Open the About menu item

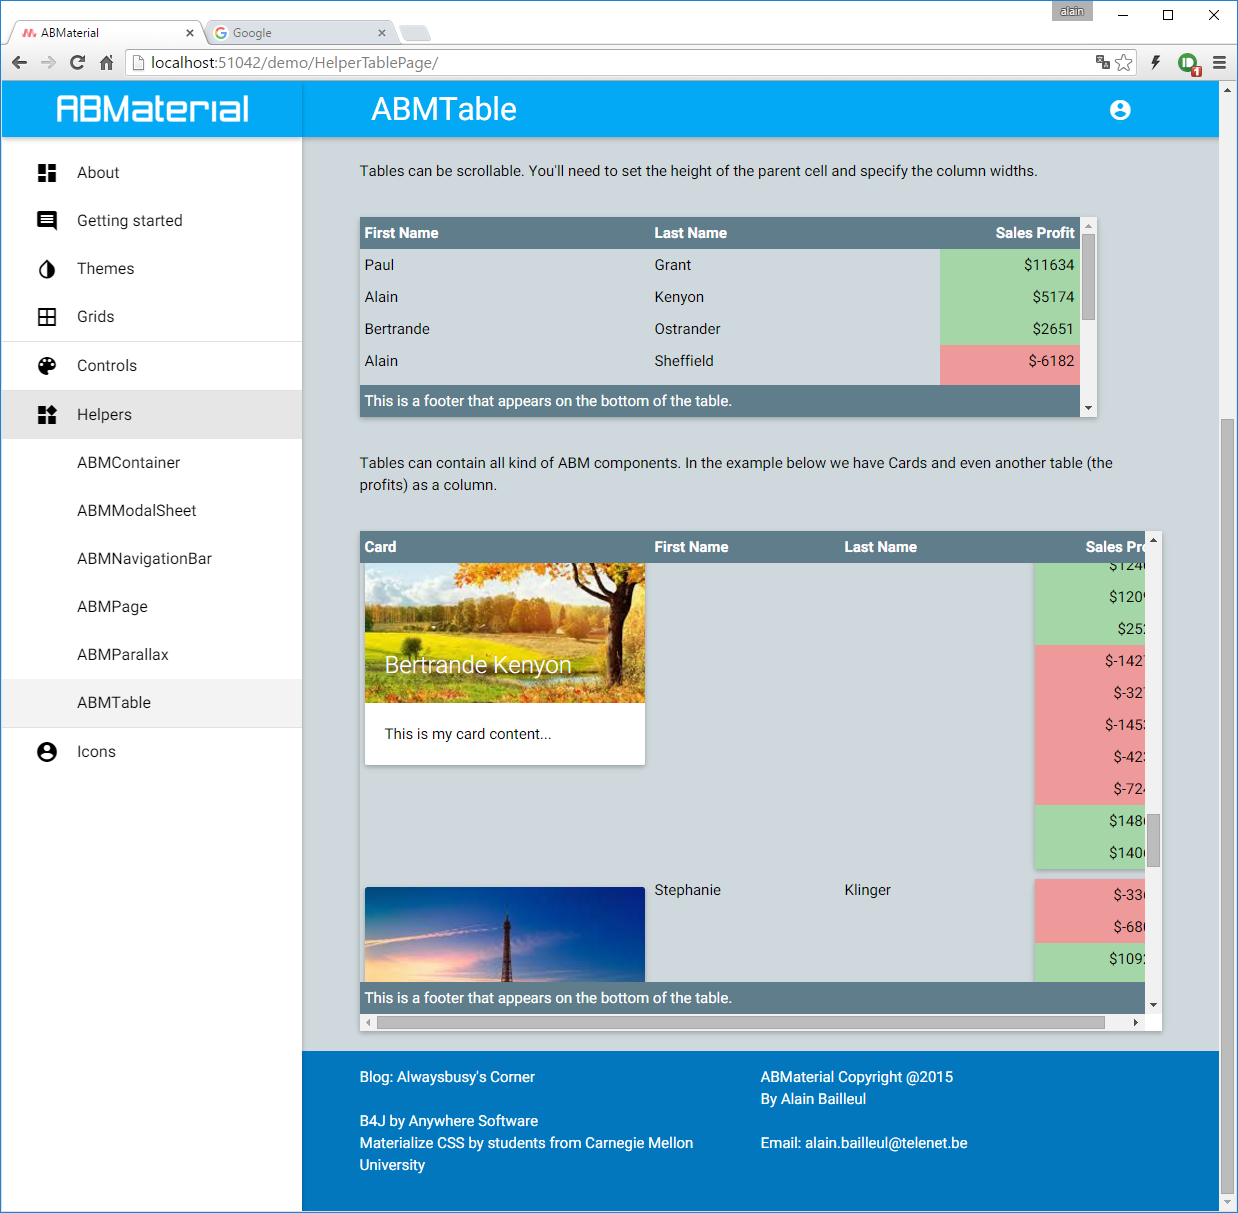[152, 173]
